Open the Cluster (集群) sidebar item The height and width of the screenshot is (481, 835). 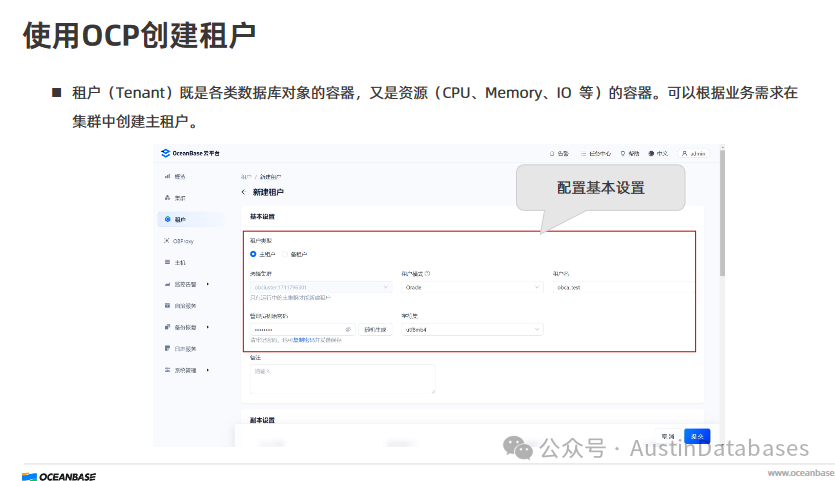pos(176,198)
